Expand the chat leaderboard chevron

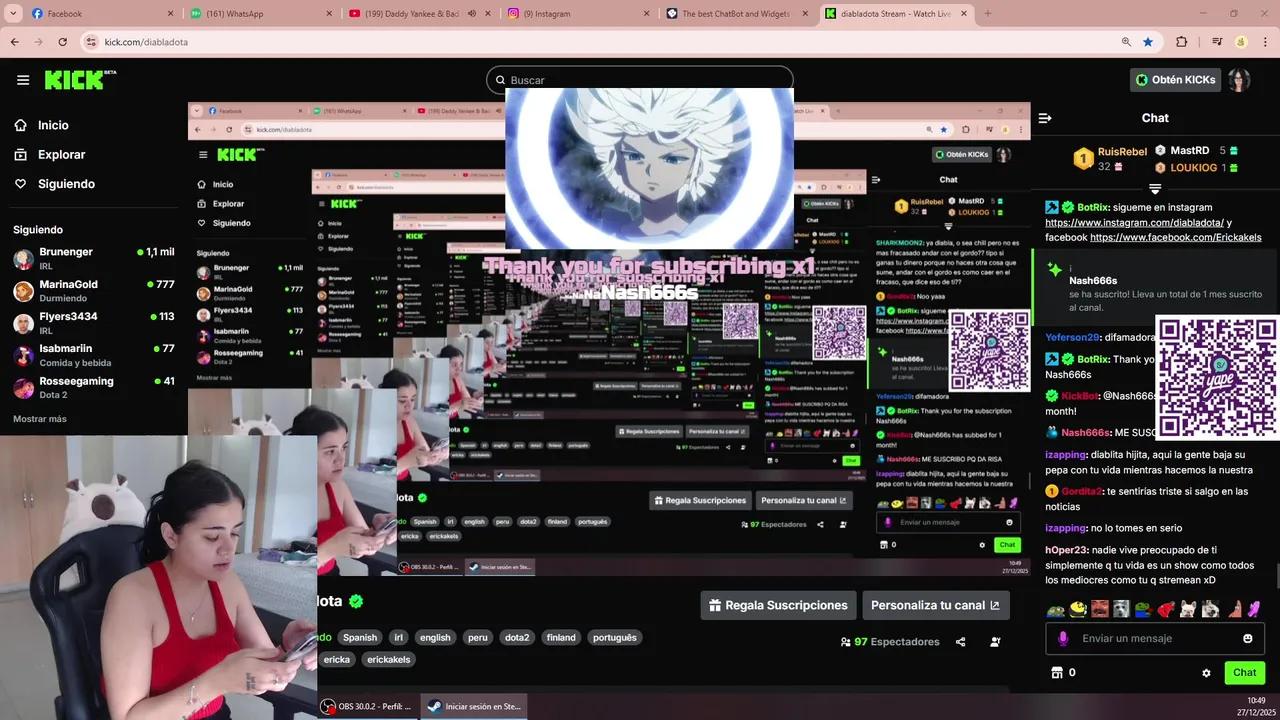(1155, 189)
